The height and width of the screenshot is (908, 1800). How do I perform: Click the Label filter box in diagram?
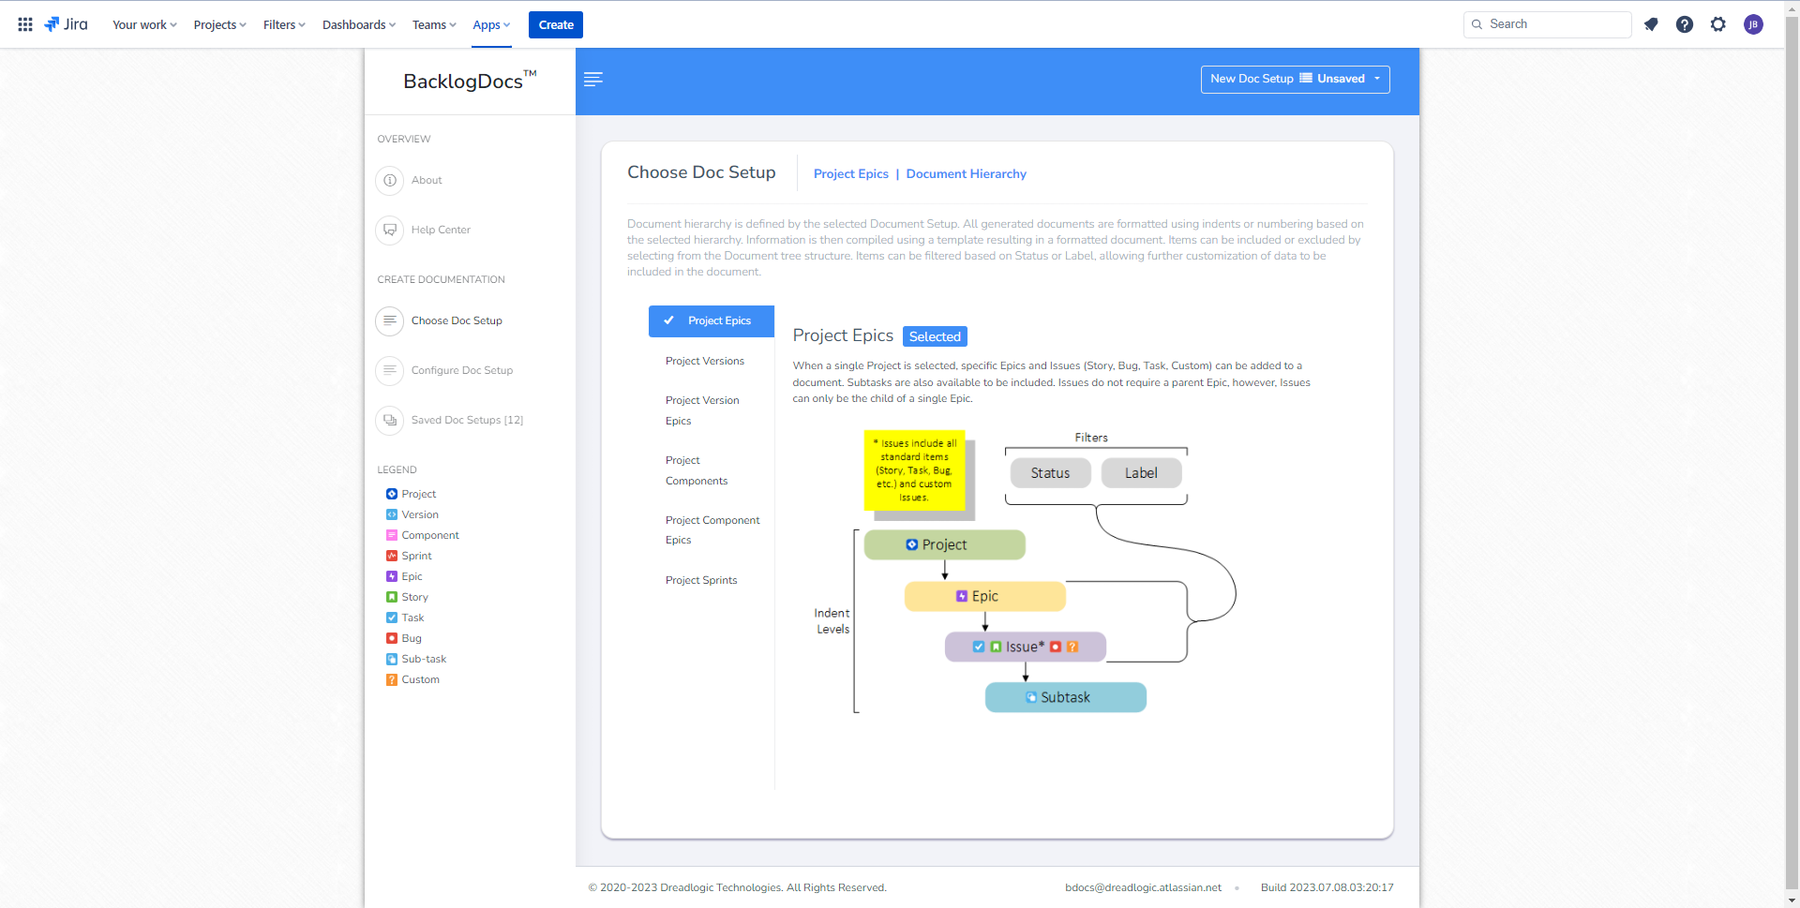pos(1141,473)
